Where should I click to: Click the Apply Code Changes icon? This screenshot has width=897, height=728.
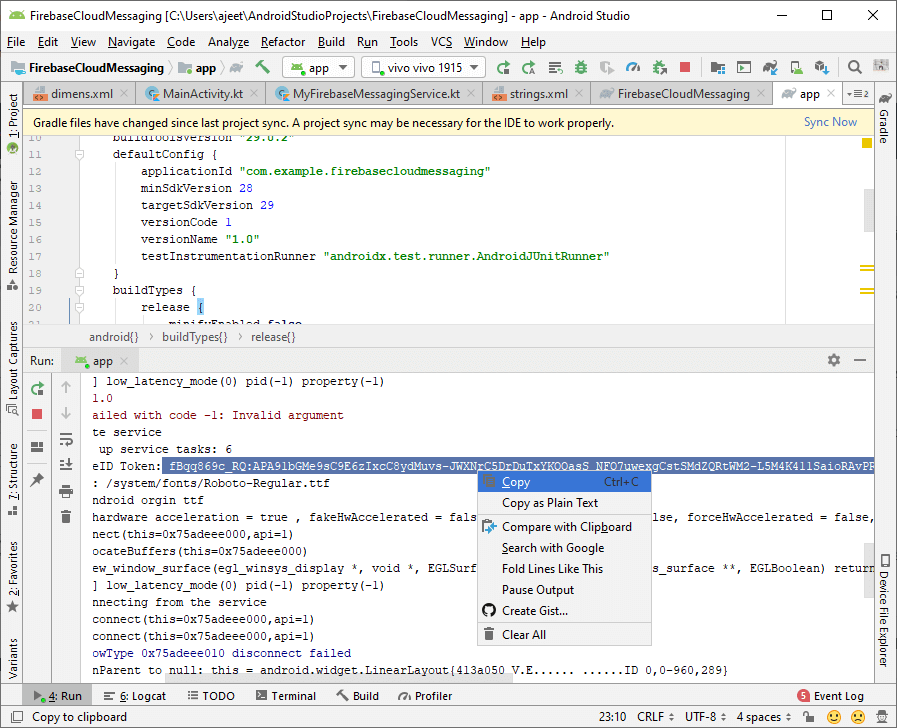[555, 67]
